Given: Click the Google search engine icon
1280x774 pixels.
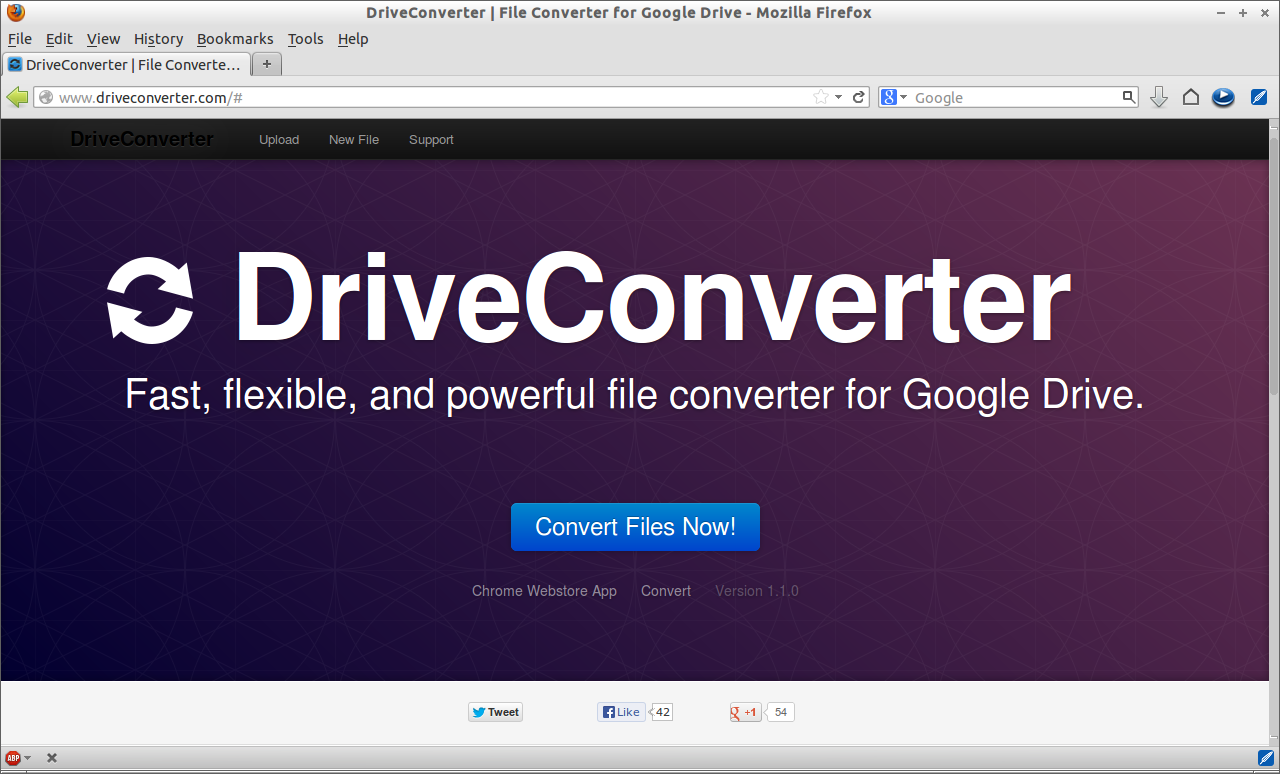Looking at the screenshot, I should coord(888,97).
